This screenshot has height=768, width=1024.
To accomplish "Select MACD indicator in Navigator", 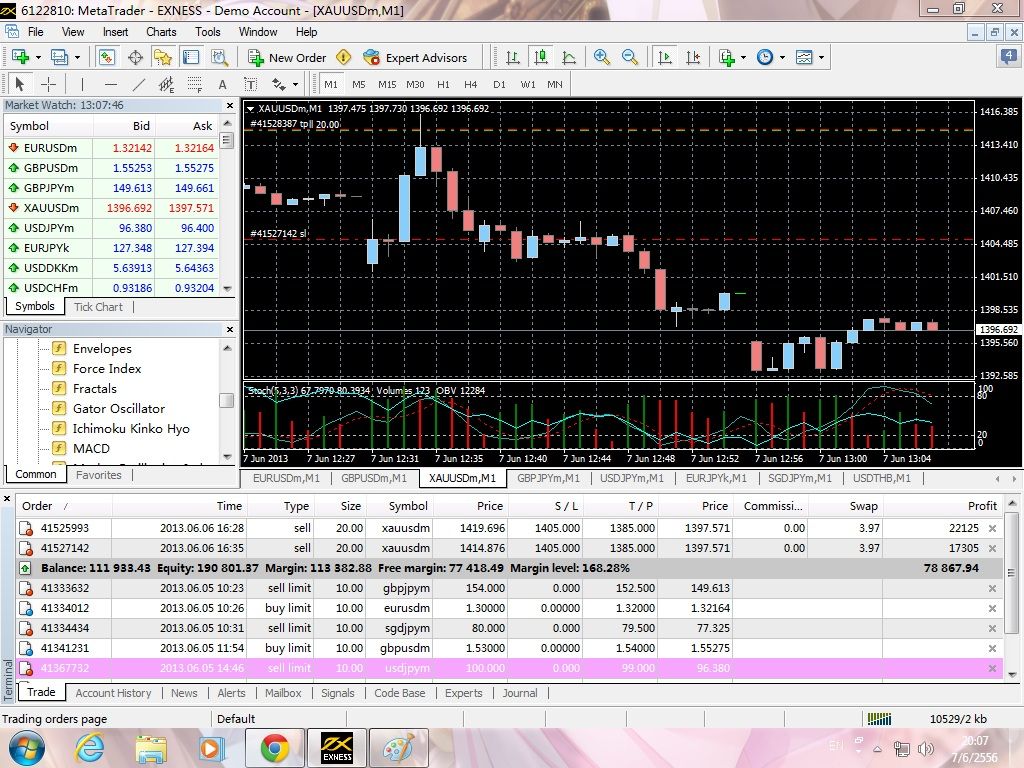I will (91, 449).
